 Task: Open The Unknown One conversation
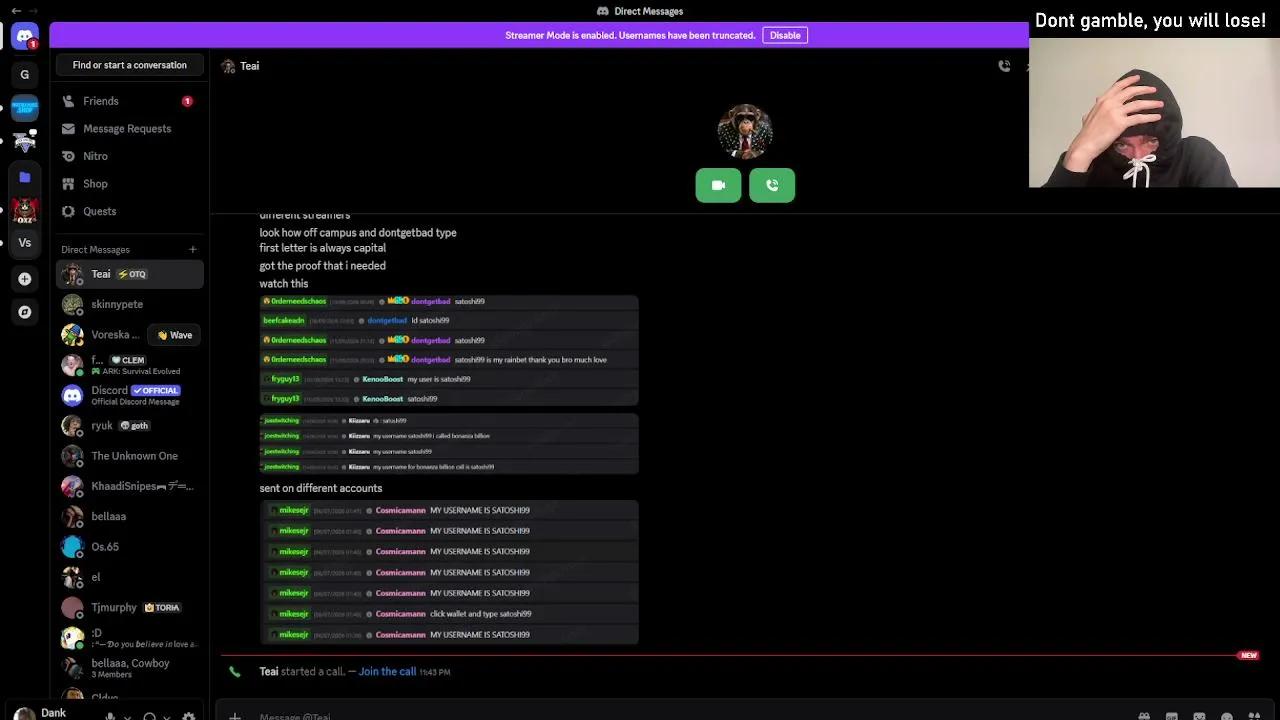pyautogui.click(x=130, y=456)
